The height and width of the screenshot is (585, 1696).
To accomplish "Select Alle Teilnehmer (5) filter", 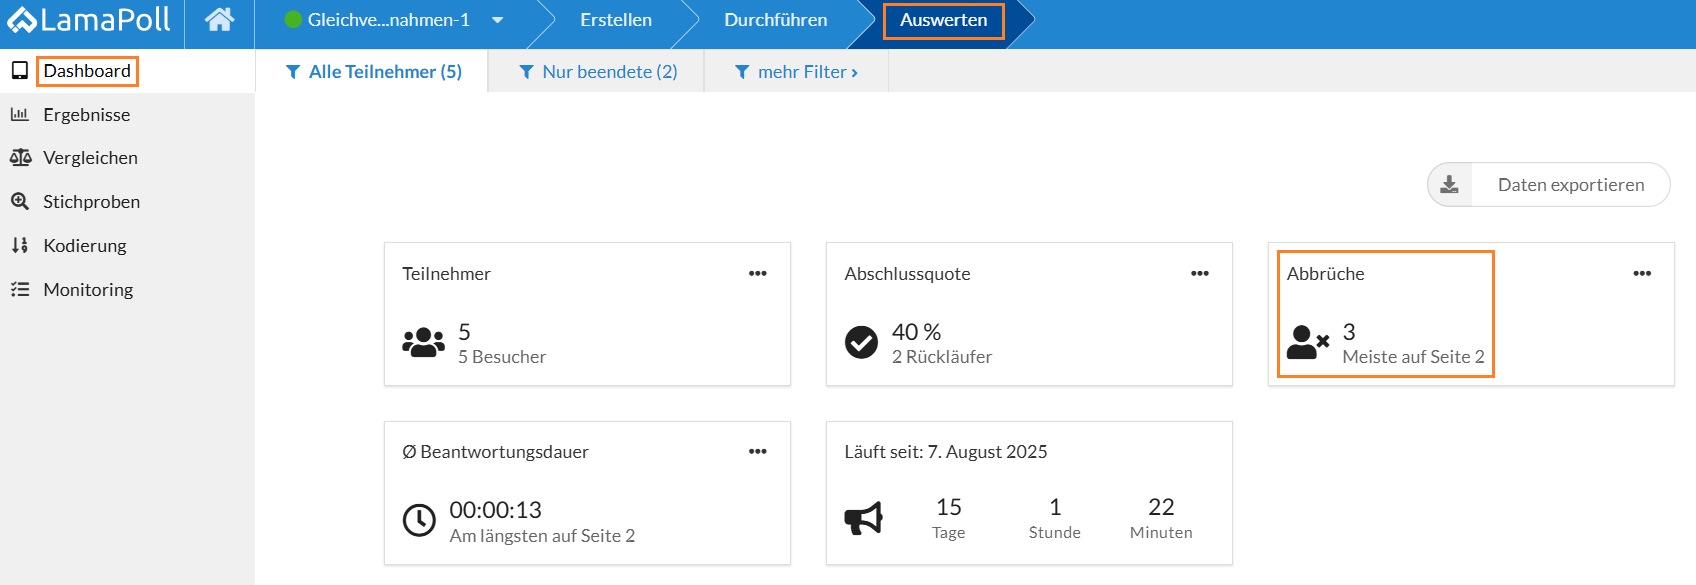I will pos(373,72).
